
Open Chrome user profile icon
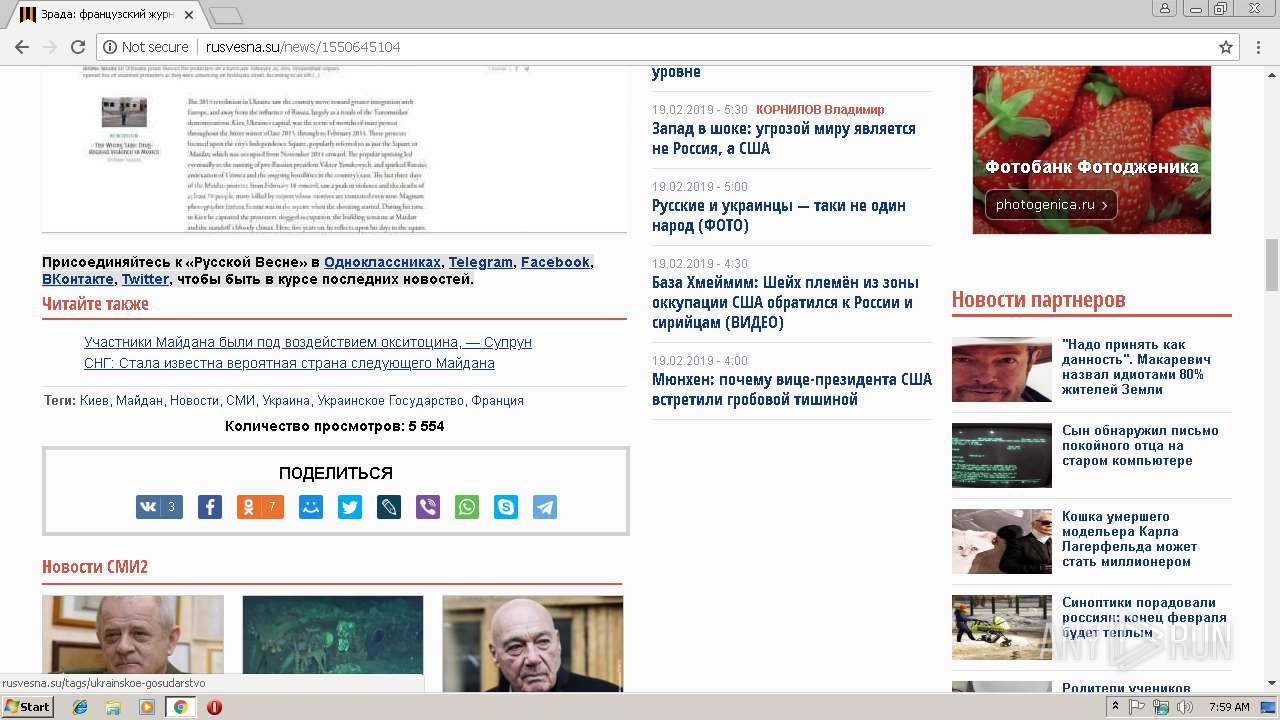1164,8
